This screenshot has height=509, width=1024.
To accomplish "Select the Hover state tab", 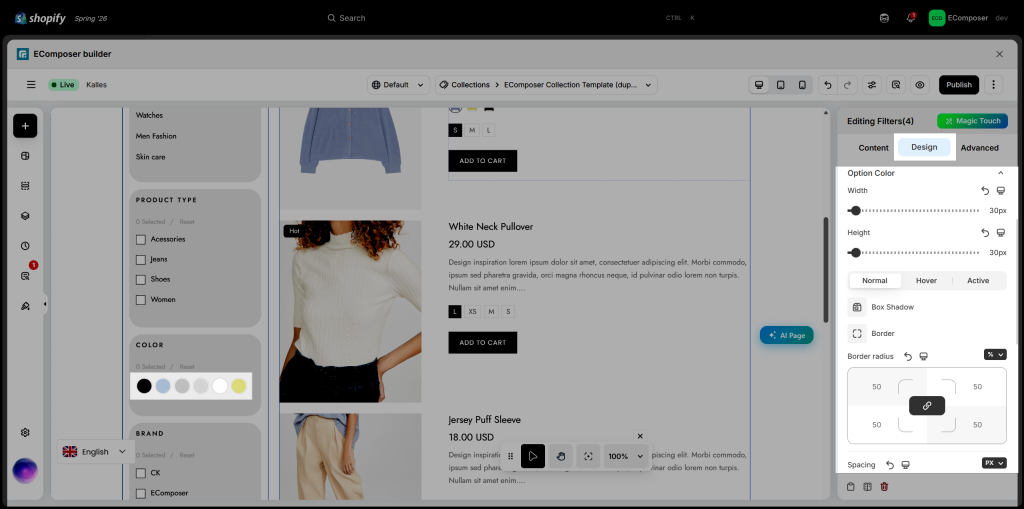I will [x=926, y=280].
